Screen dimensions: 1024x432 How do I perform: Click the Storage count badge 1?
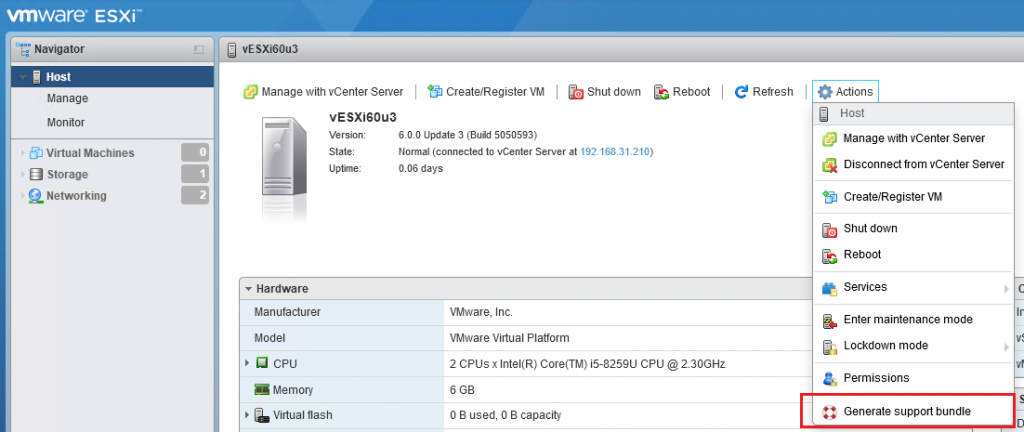(x=195, y=174)
